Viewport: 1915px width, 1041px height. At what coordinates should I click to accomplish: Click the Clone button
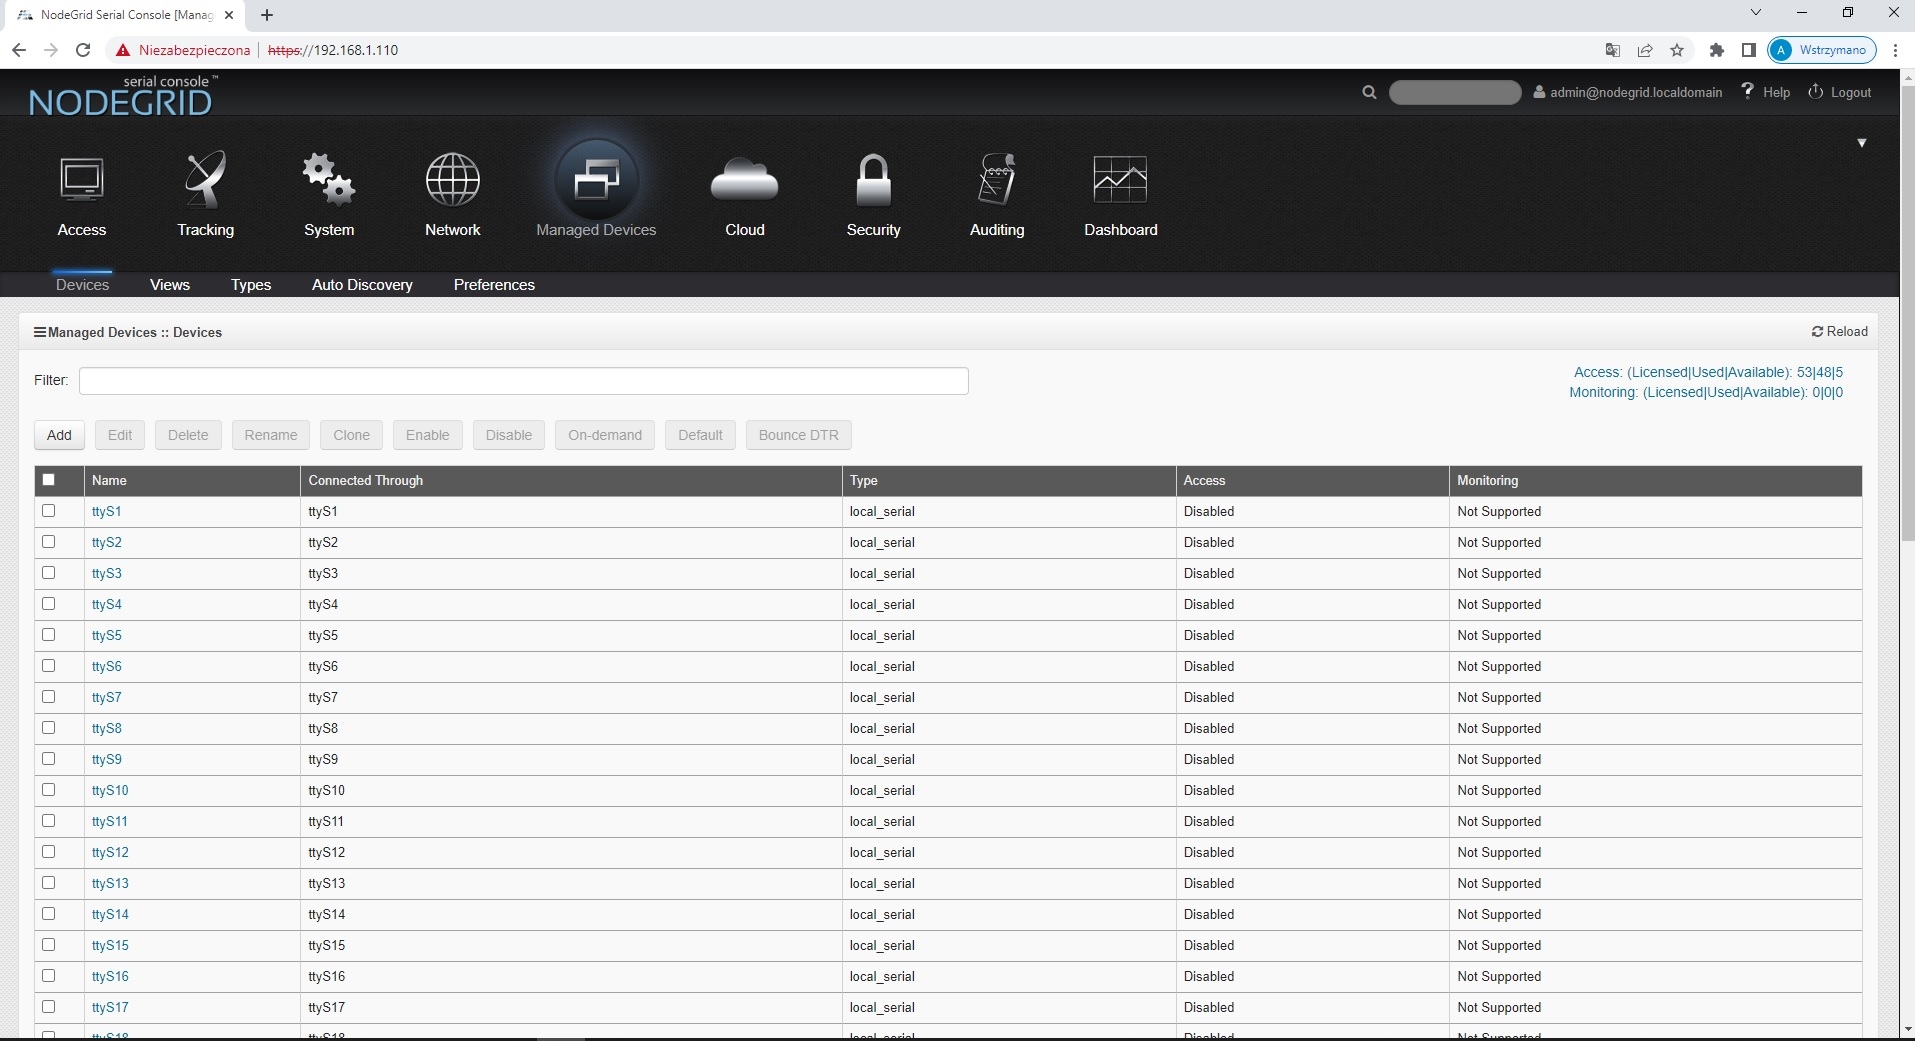click(x=351, y=435)
